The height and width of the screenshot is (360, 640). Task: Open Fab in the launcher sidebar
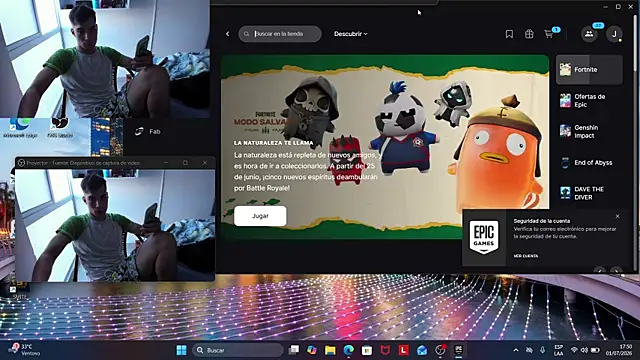tap(148, 131)
